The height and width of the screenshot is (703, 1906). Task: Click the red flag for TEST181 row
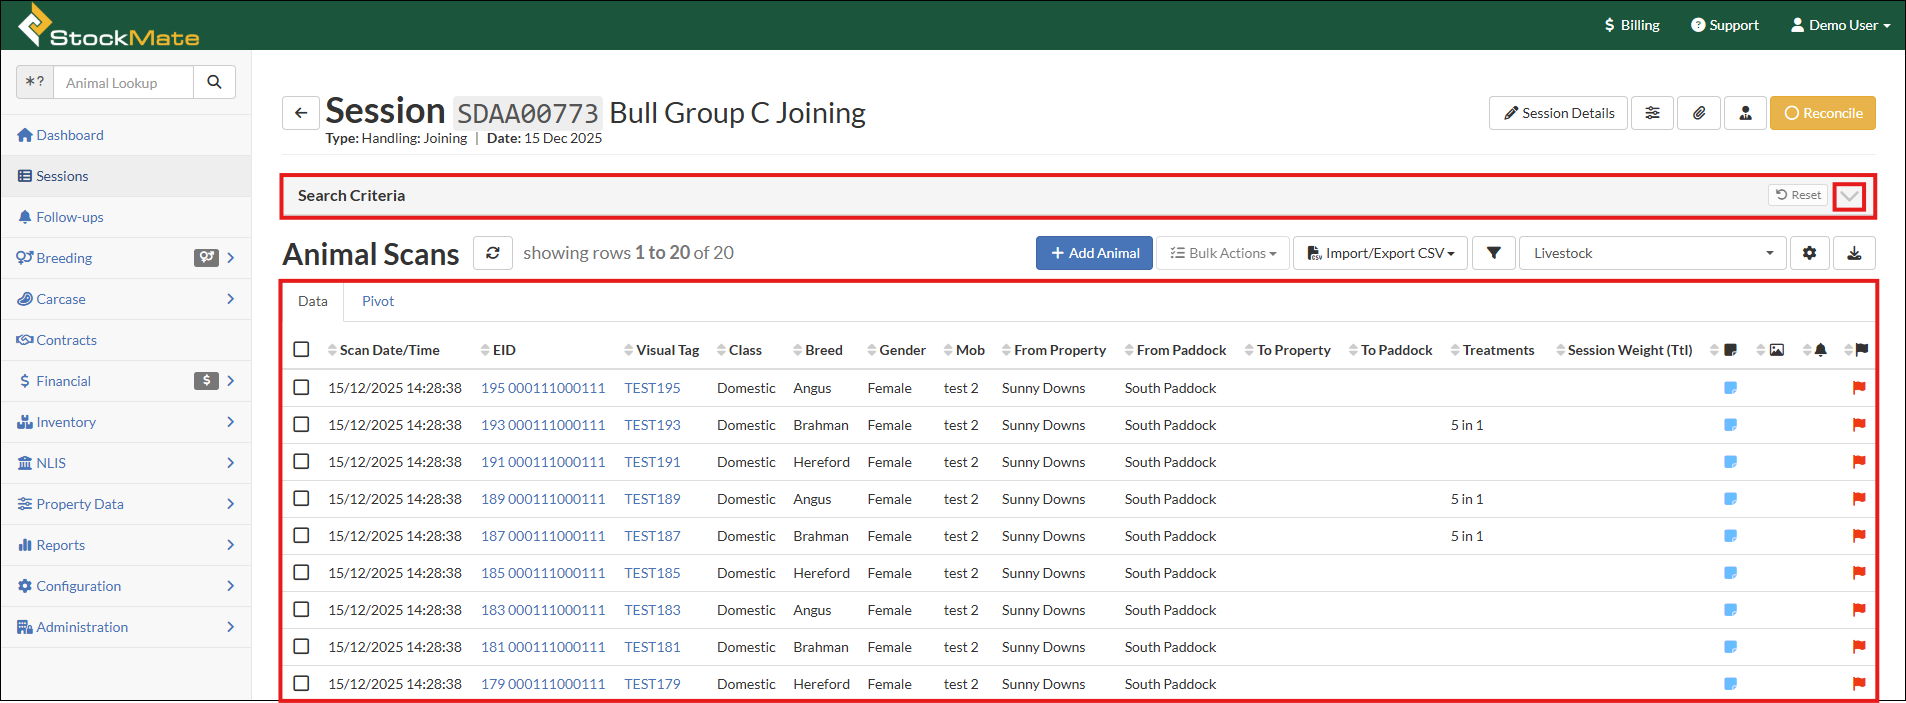(1859, 647)
